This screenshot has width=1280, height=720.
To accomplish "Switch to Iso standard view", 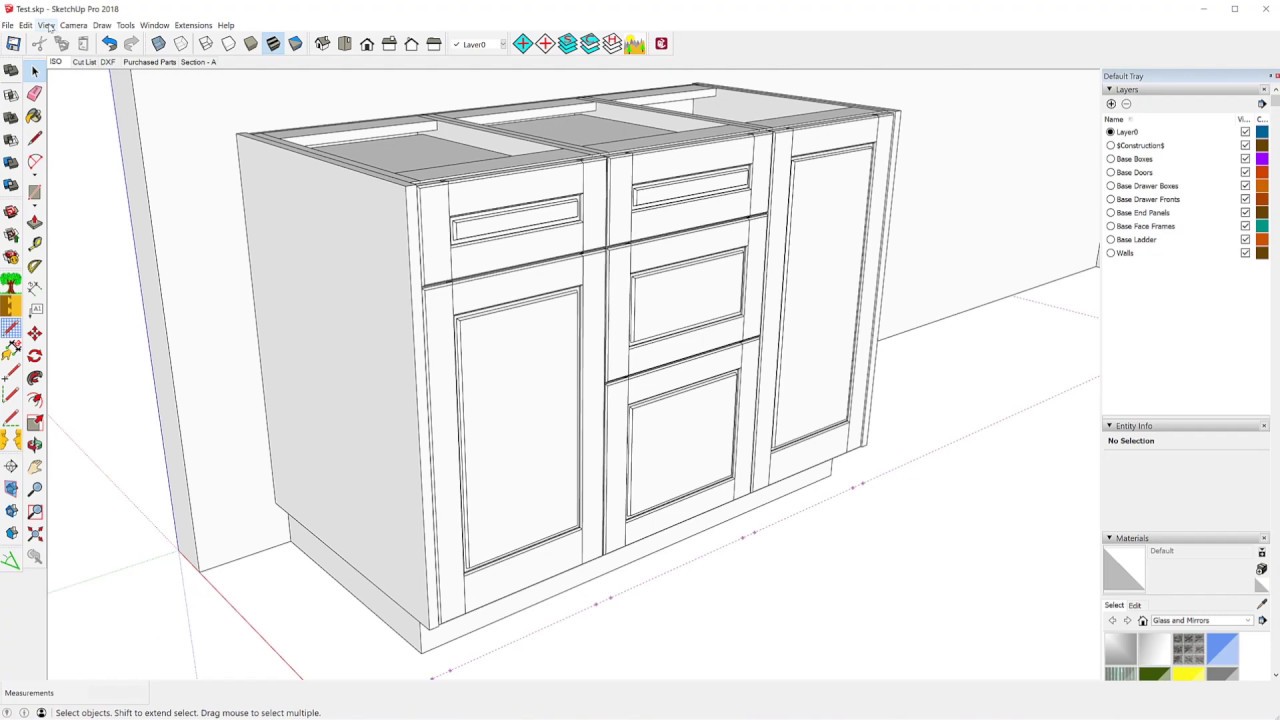I will (x=322, y=44).
